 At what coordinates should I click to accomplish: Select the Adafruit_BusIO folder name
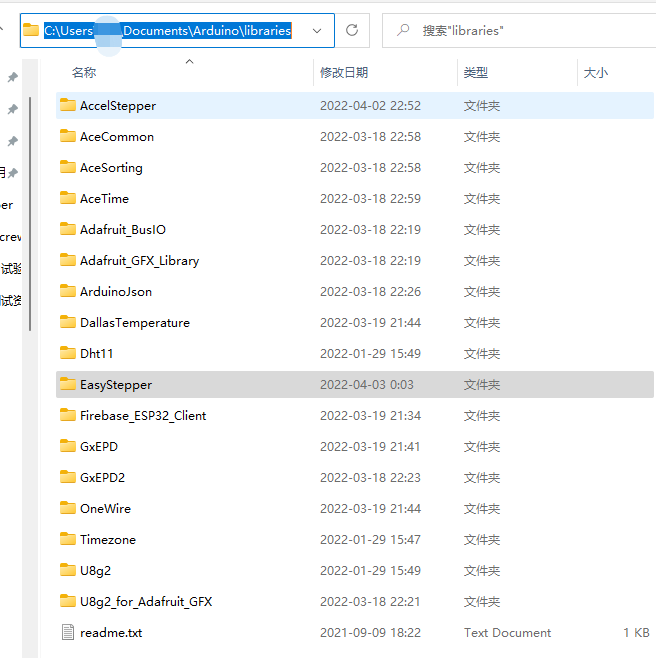[x=123, y=230]
